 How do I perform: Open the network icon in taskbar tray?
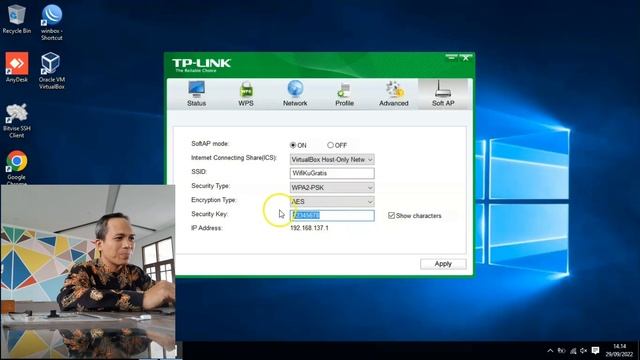573,351
